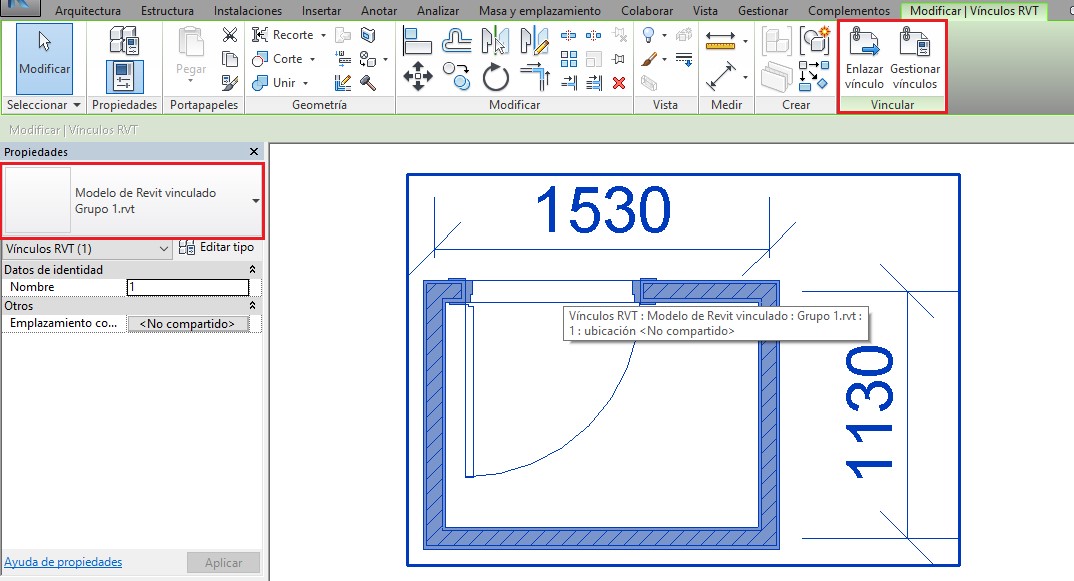The width and height of the screenshot is (1074, 581).
Task: Click the Copy tool with circles icon
Action: click(x=457, y=76)
